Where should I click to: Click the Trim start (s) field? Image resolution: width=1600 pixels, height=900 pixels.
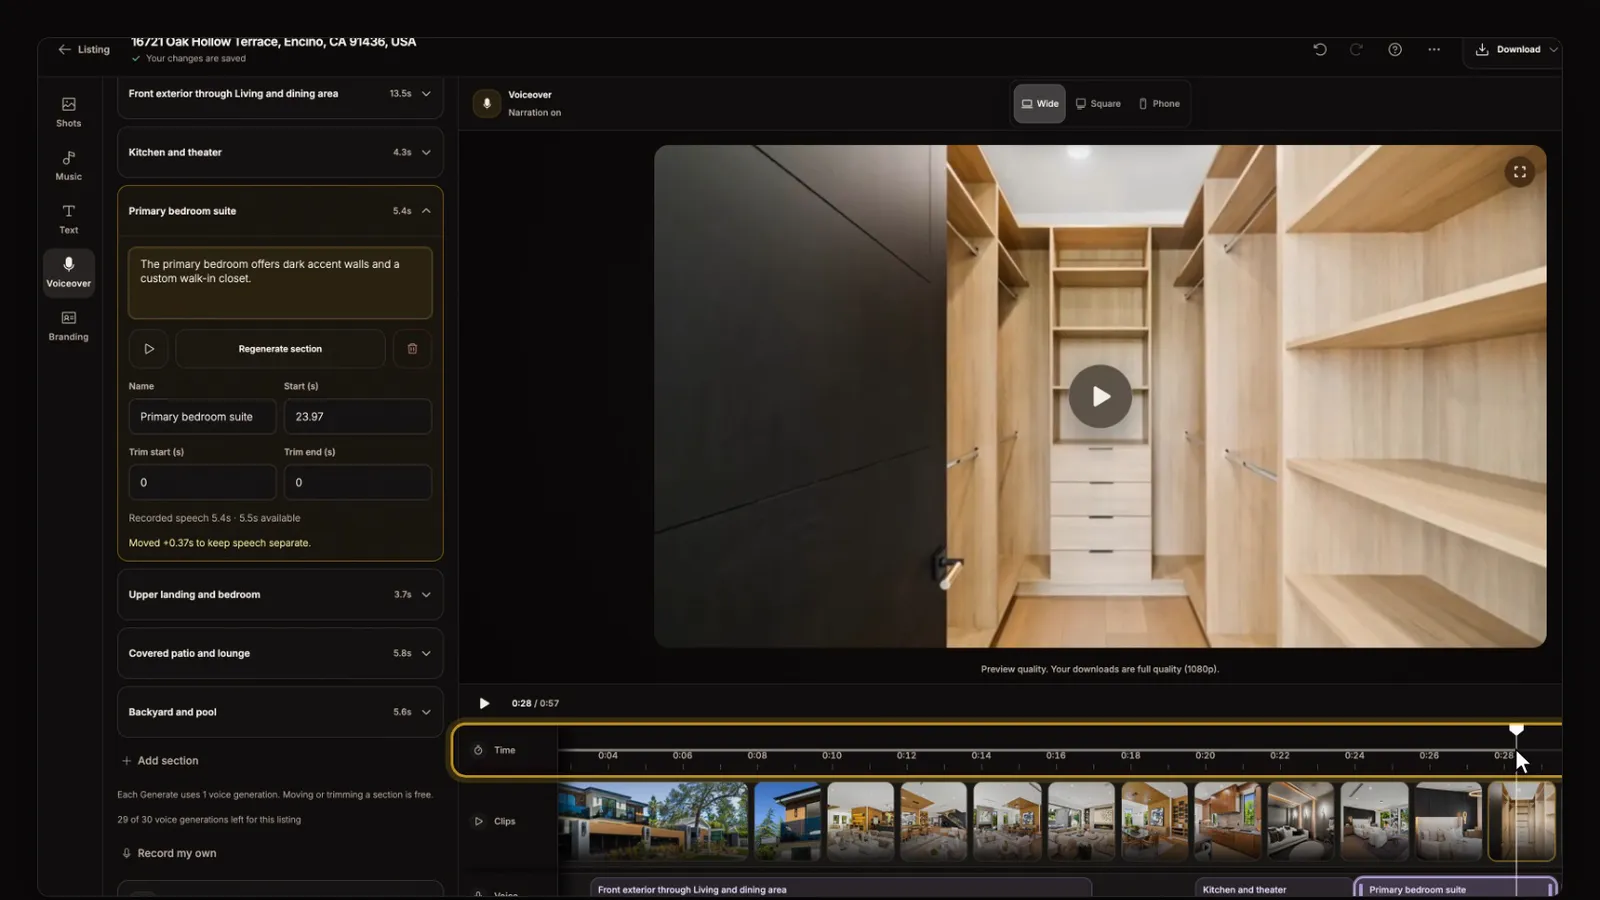pos(202,482)
